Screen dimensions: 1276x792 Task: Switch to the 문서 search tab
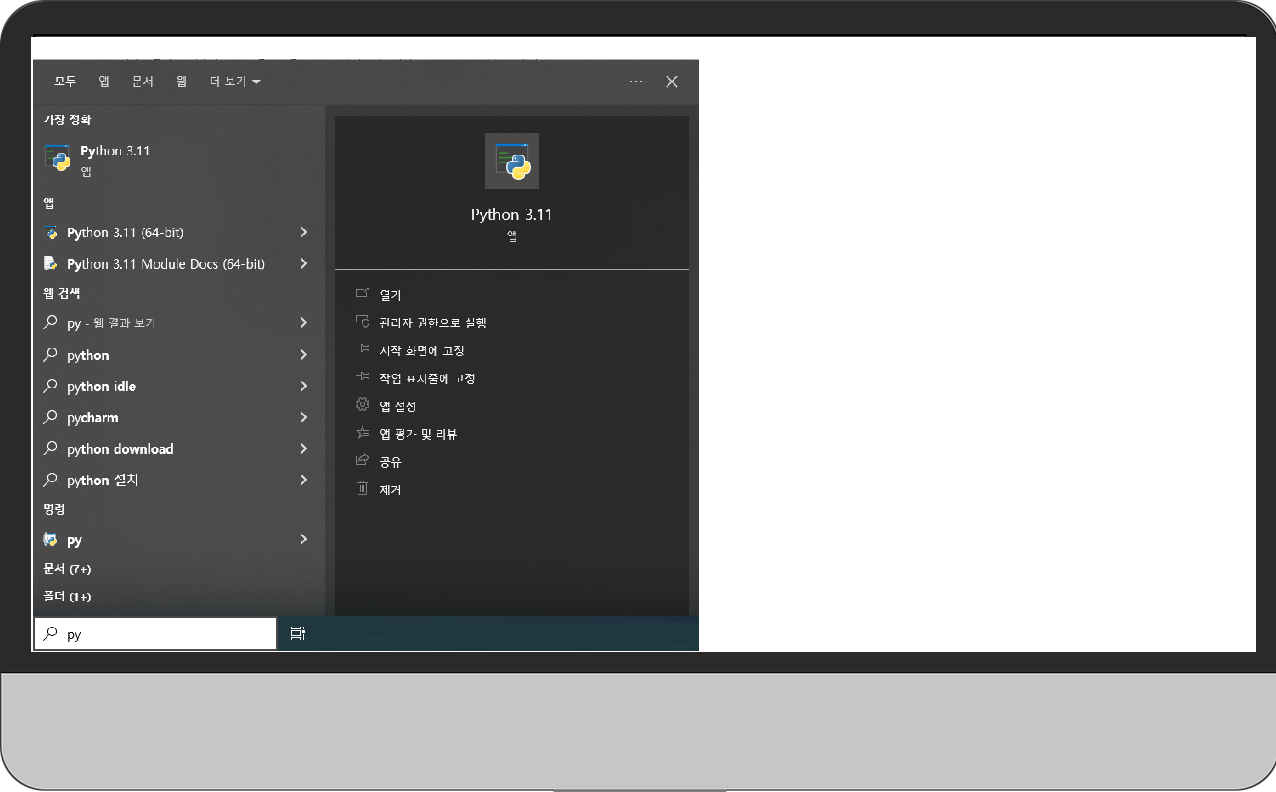pos(141,81)
